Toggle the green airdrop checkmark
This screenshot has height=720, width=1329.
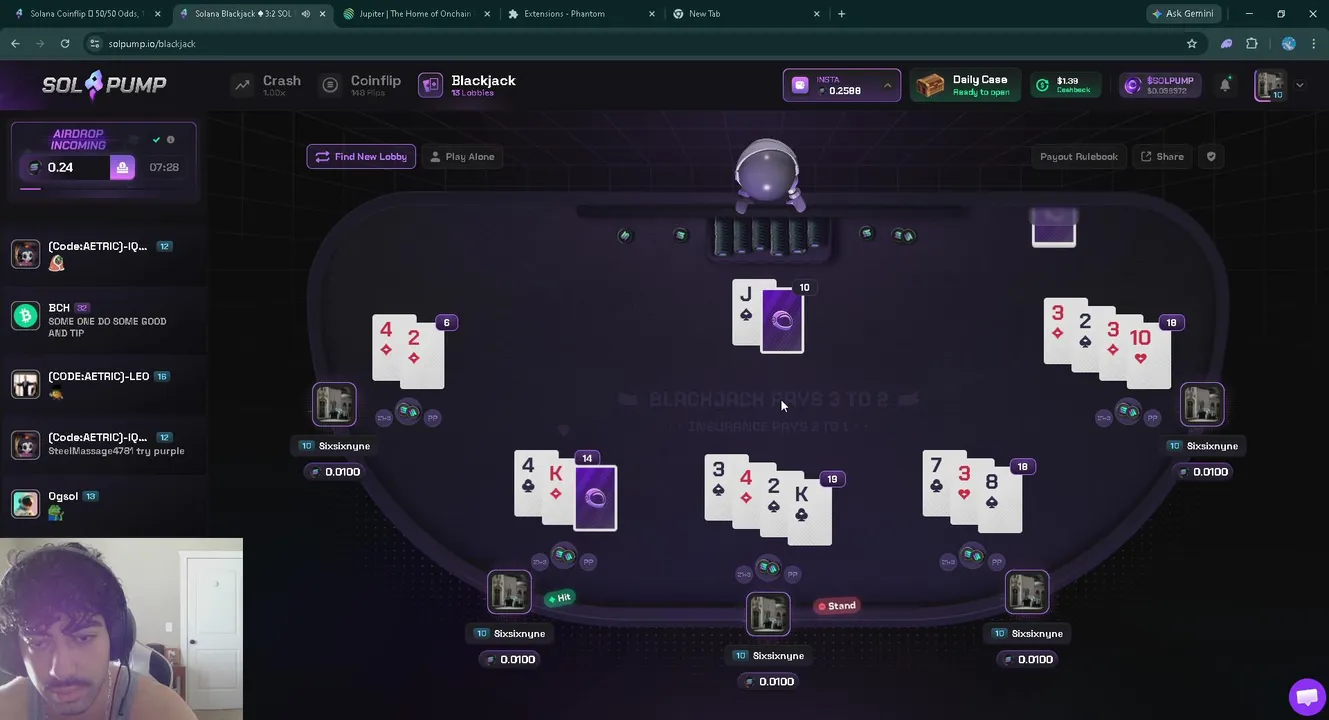[x=156, y=140]
